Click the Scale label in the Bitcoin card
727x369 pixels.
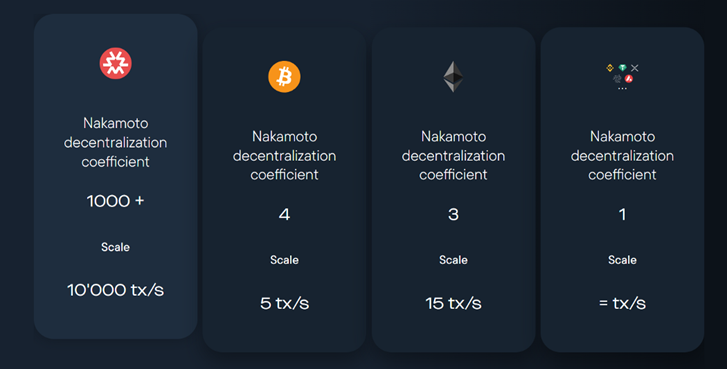[x=284, y=260]
